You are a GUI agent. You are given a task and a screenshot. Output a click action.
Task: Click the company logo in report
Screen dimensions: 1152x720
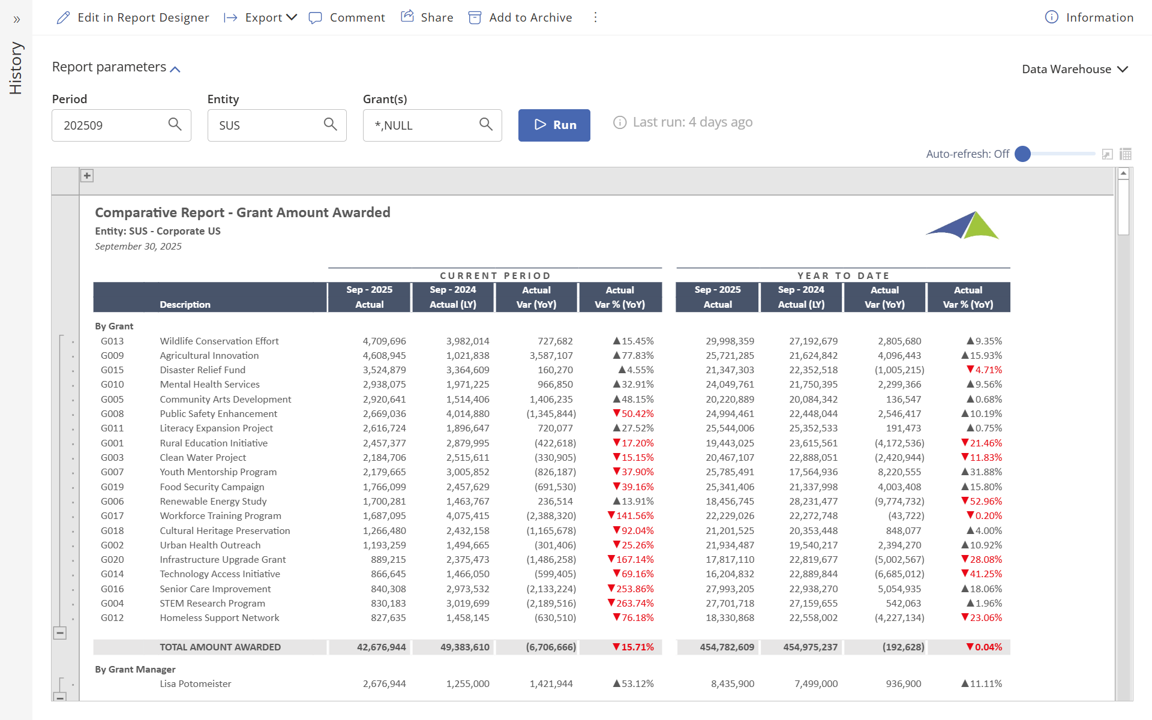point(962,225)
